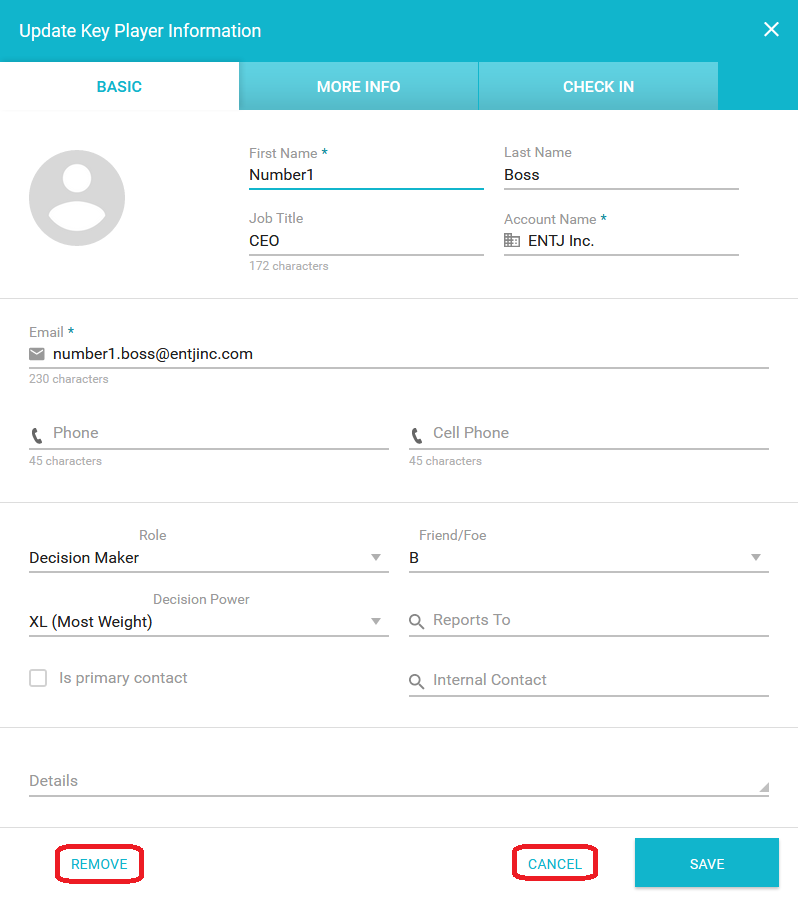Click the REMOVE button
The height and width of the screenshot is (897, 798).
tap(99, 864)
